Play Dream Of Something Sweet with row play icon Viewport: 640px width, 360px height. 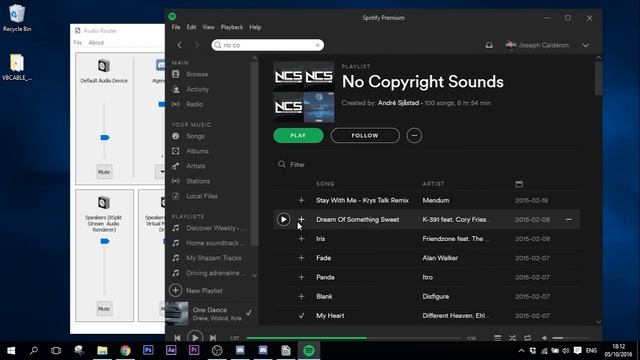click(x=283, y=220)
